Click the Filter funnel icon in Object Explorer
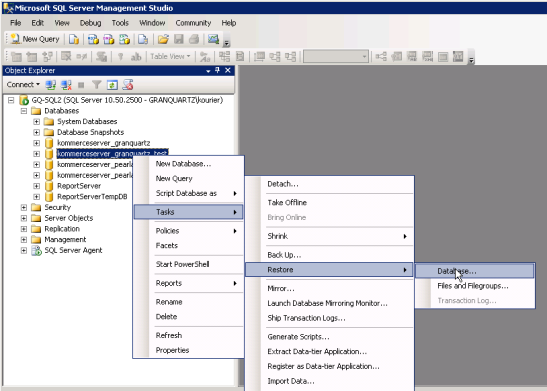The image size is (547, 391). [96, 85]
